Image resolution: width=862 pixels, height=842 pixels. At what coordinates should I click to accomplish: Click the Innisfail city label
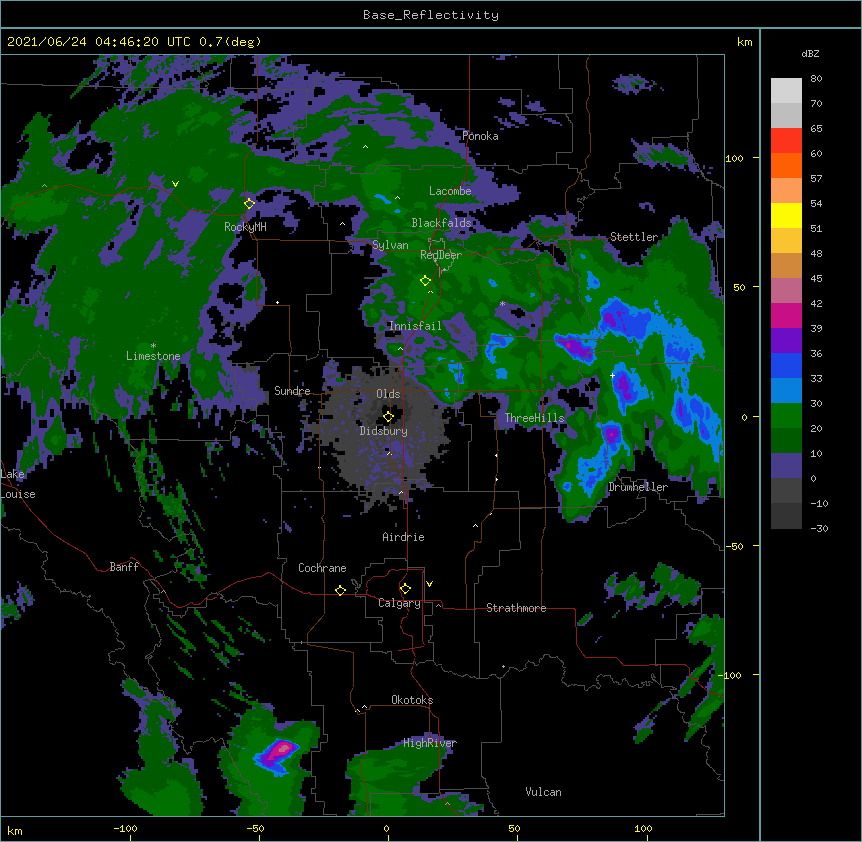tap(415, 326)
